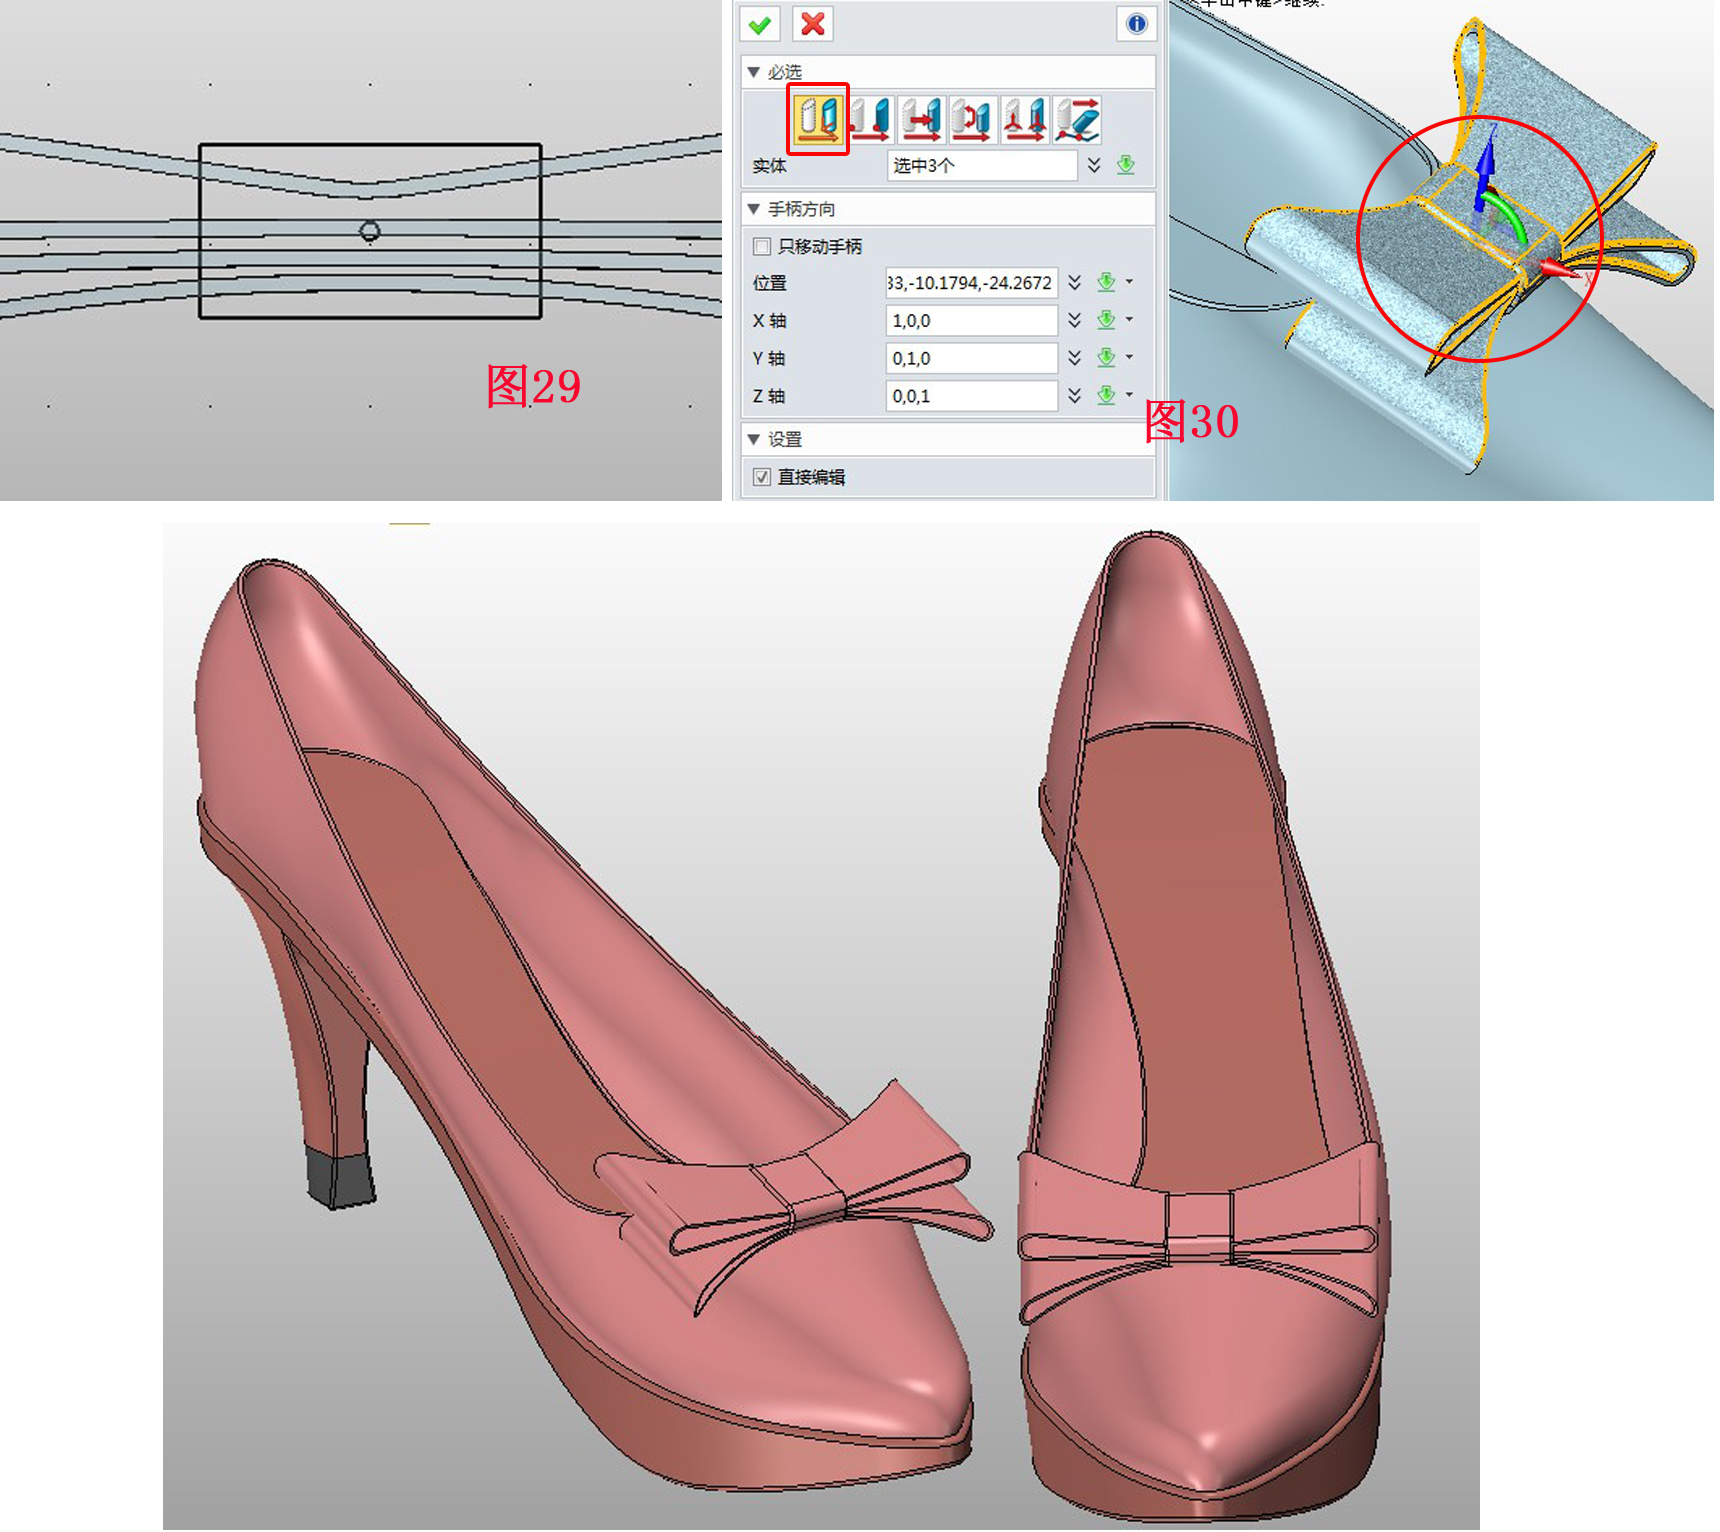Viewport: 1720px width, 1532px height.
Task: Select the align coordinate frames move icon
Action: 1025,119
